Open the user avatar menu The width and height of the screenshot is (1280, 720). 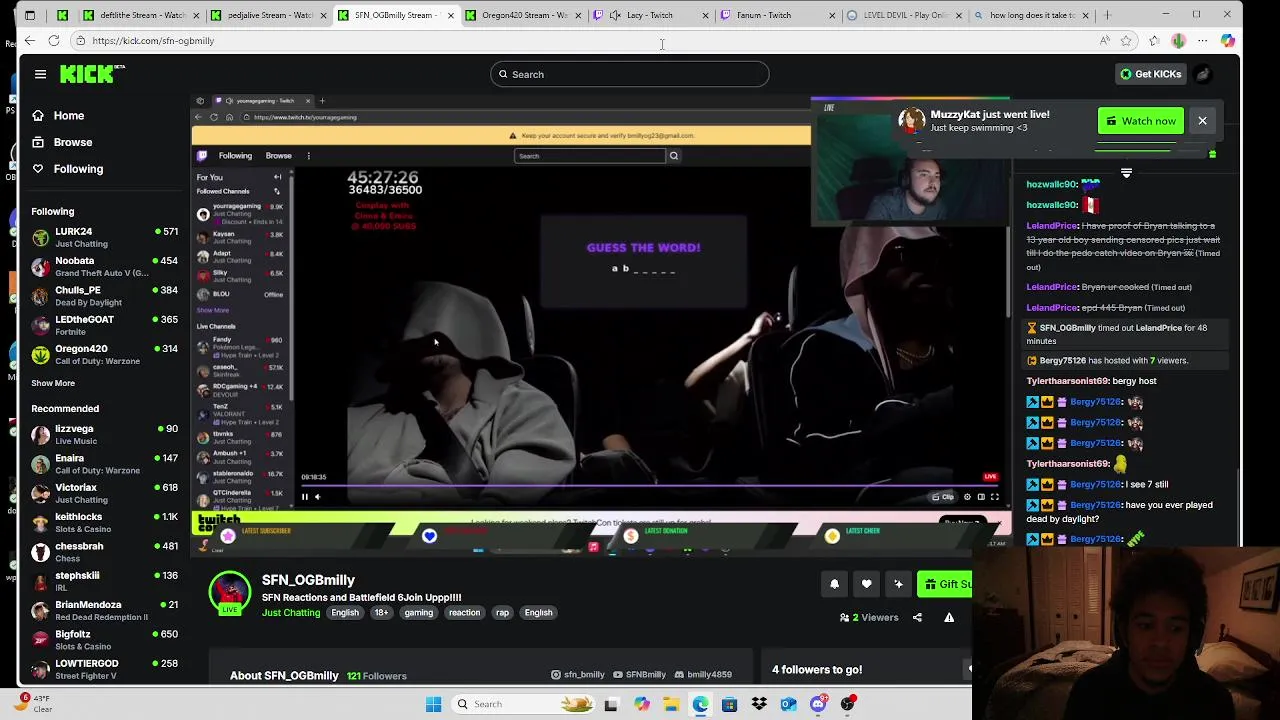click(x=1203, y=74)
